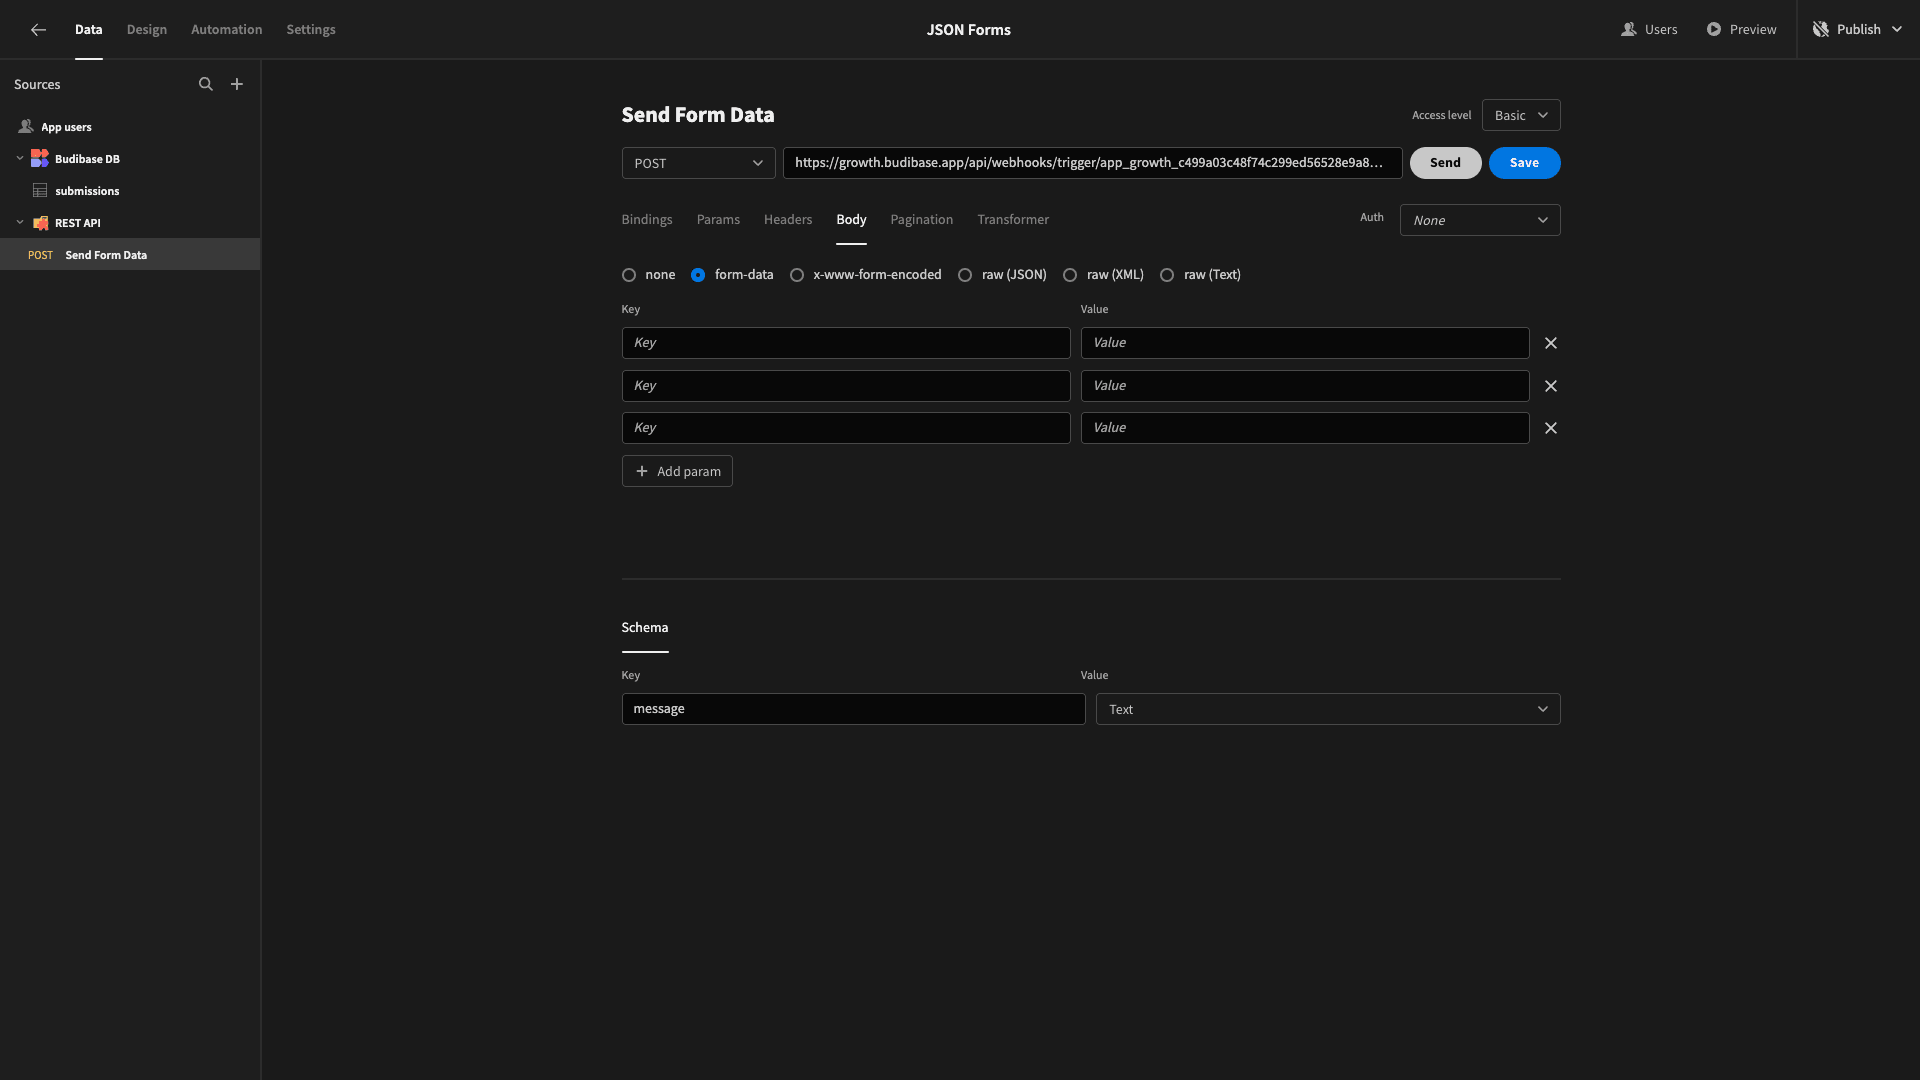1920x1080 pixels.
Task: Select x-www-form-encoded body type
Action: [797, 275]
